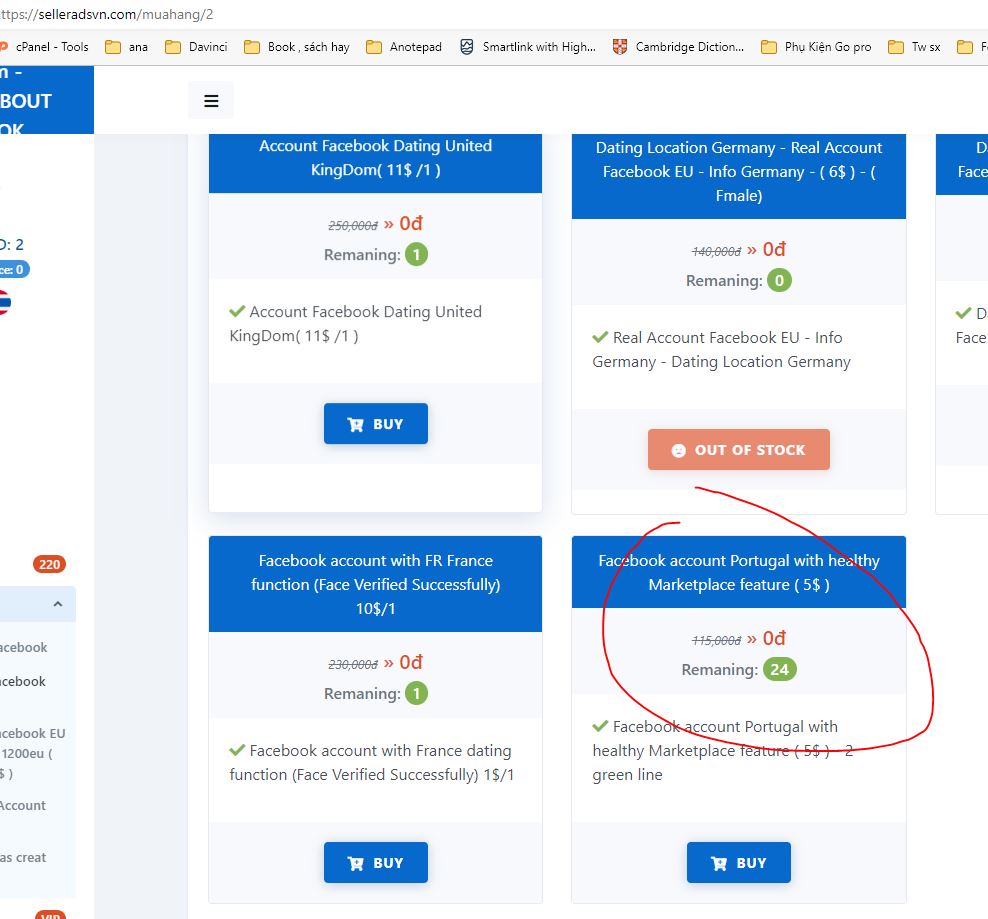Buy the Facebook Dating United Kingdom account

376,424
